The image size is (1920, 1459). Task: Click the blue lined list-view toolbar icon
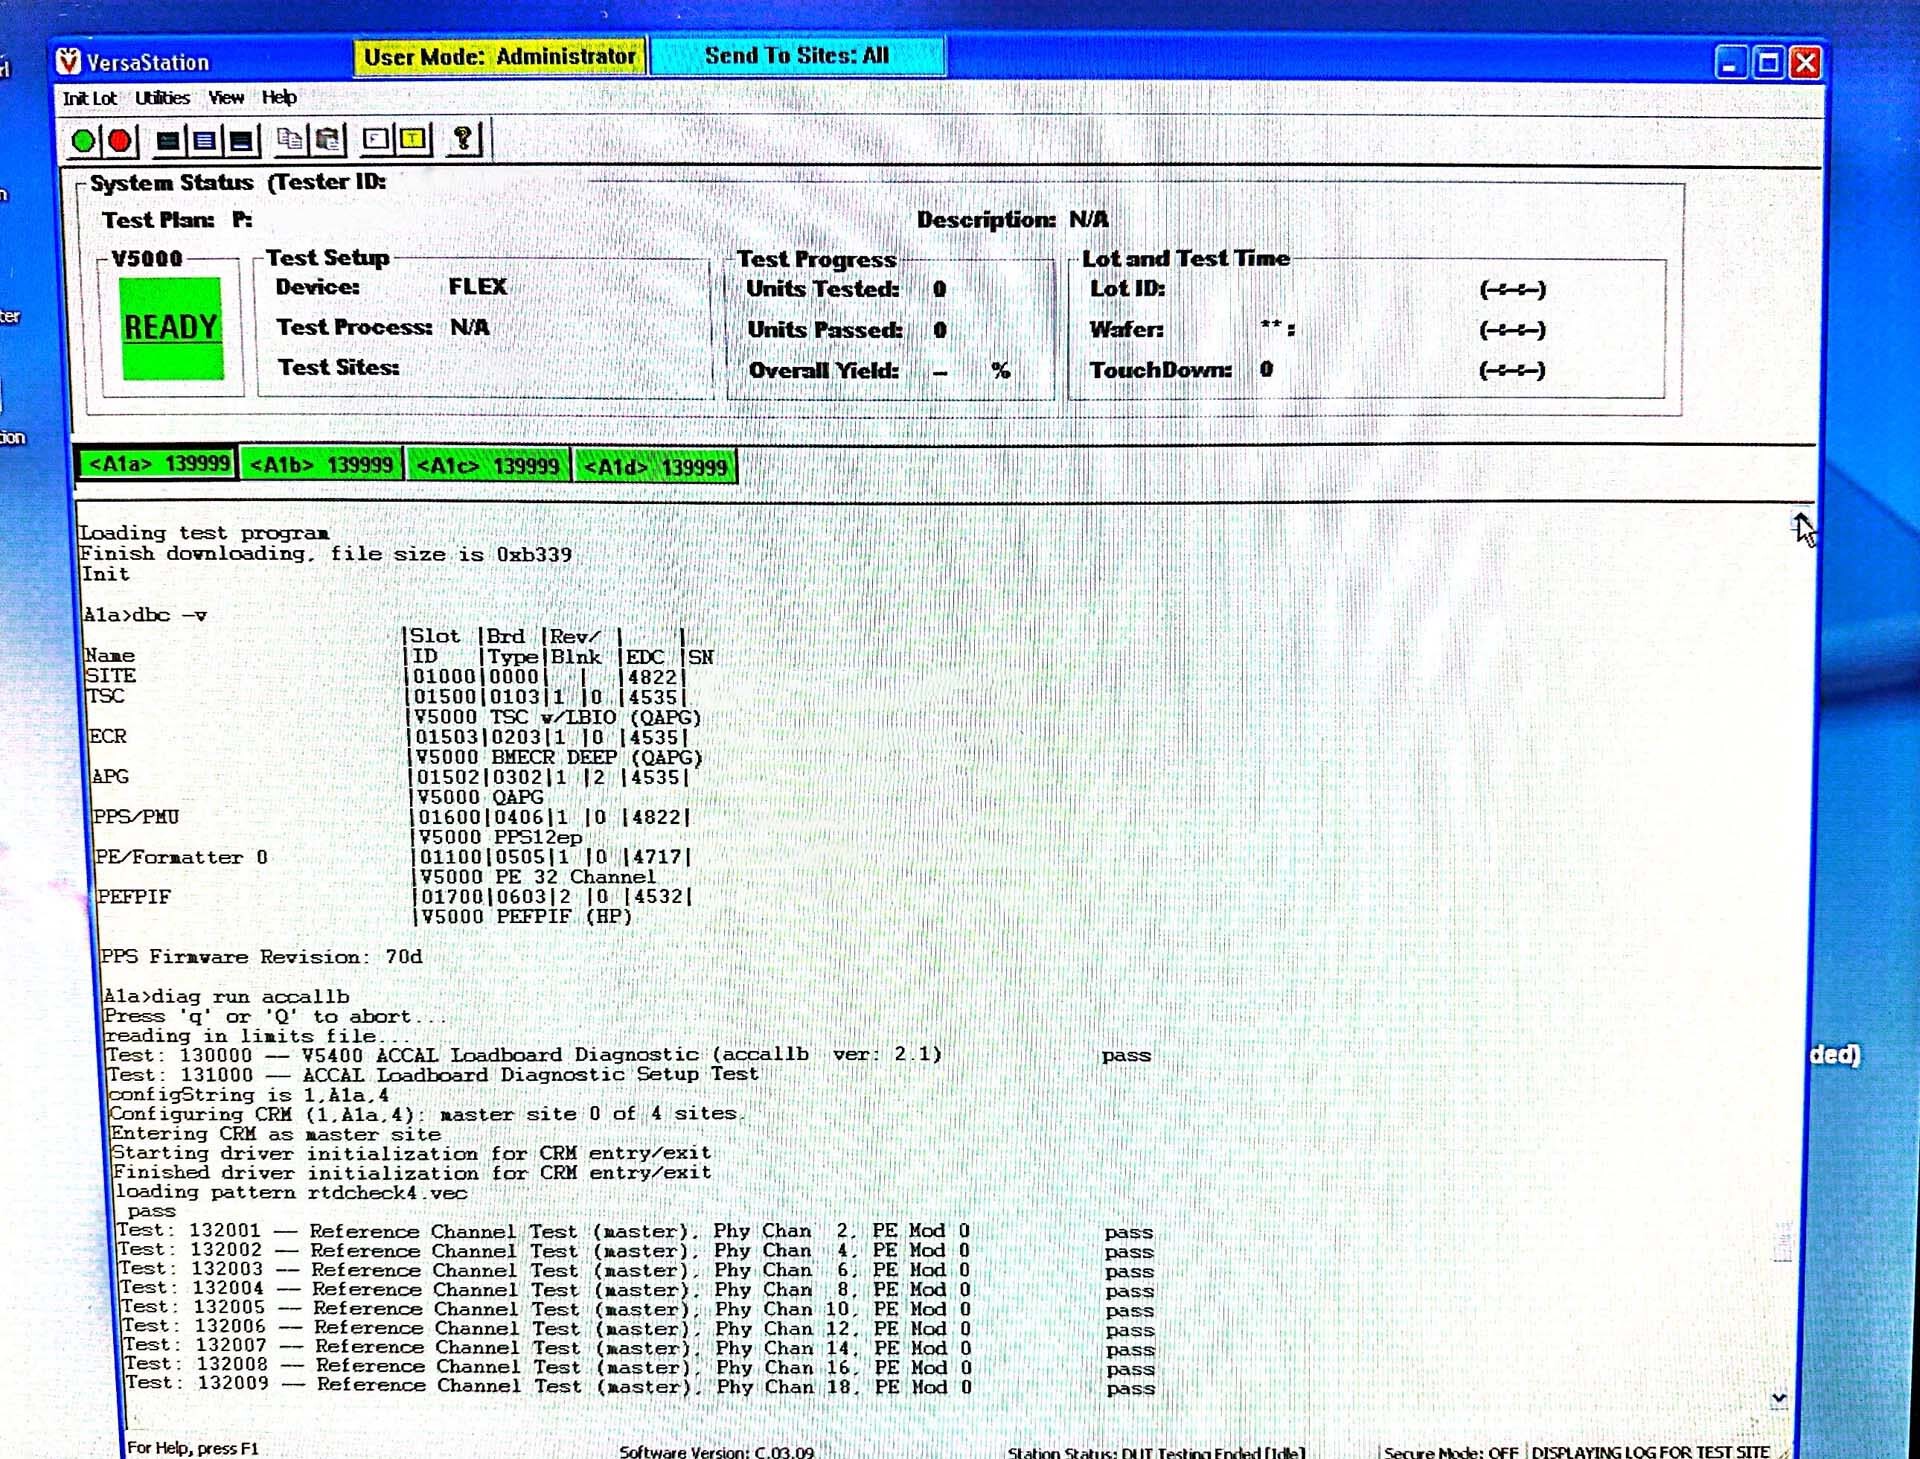coord(205,141)
